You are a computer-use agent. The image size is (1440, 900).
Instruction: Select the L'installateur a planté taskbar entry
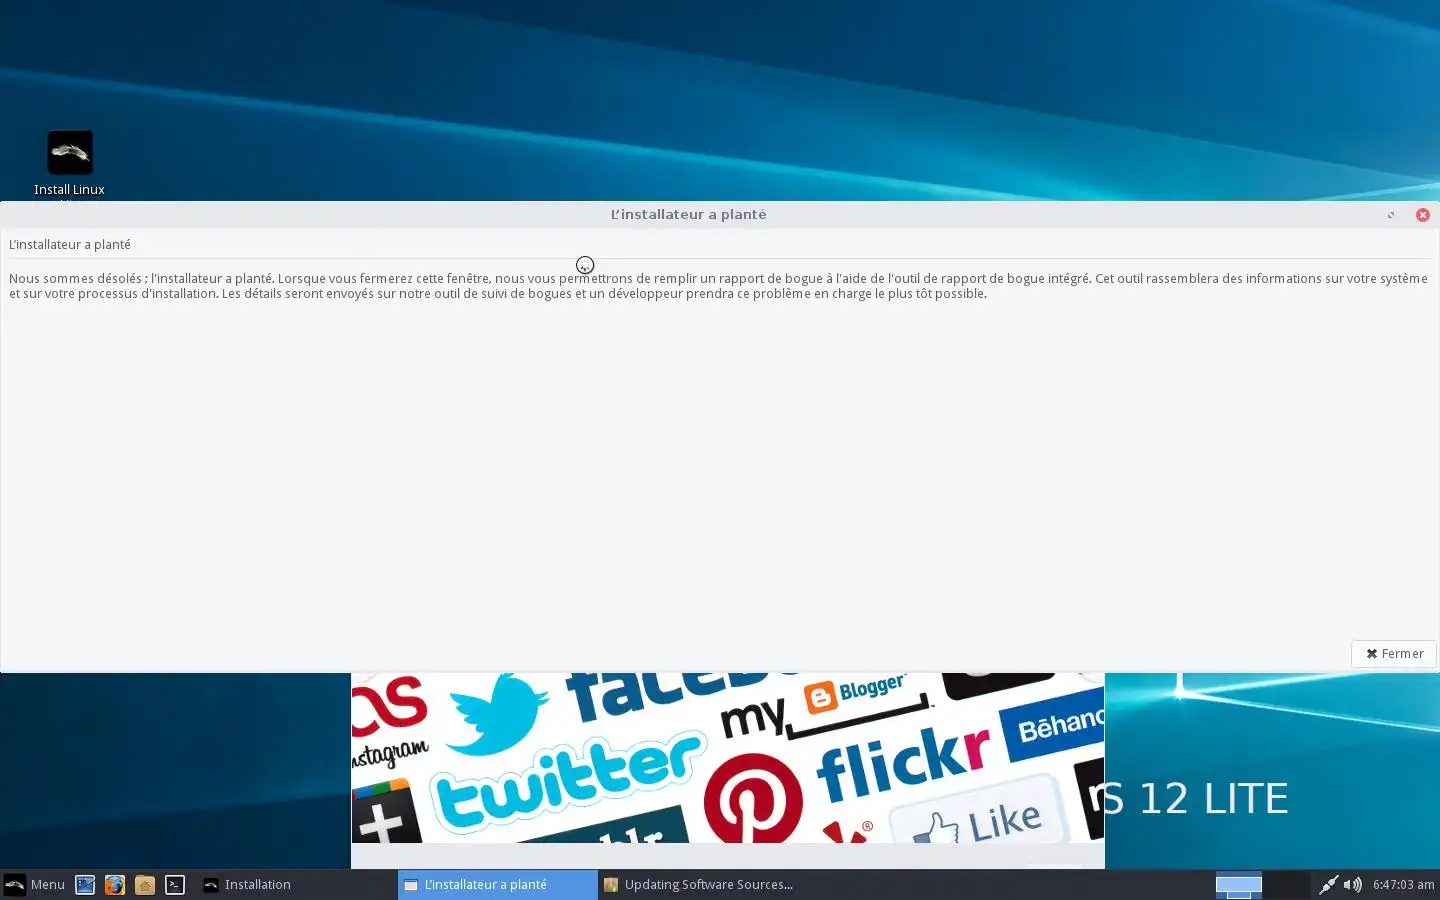tap(498, 884)
